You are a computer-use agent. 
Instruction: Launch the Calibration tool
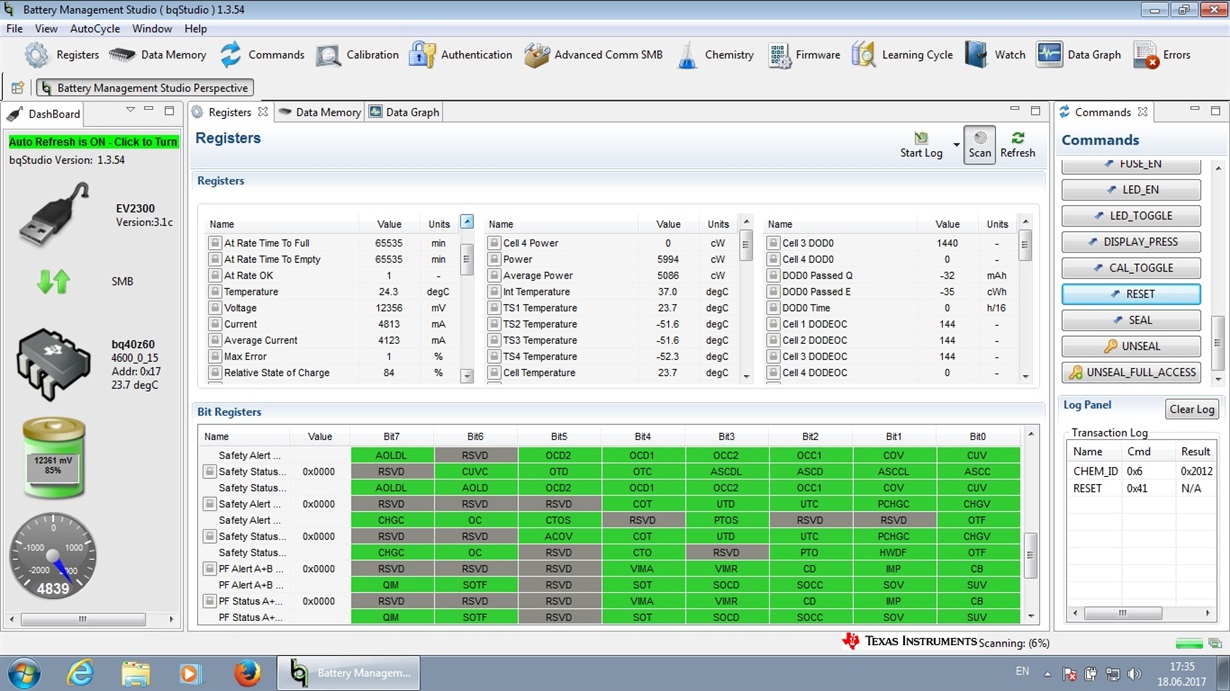click(x=357, y=55)
